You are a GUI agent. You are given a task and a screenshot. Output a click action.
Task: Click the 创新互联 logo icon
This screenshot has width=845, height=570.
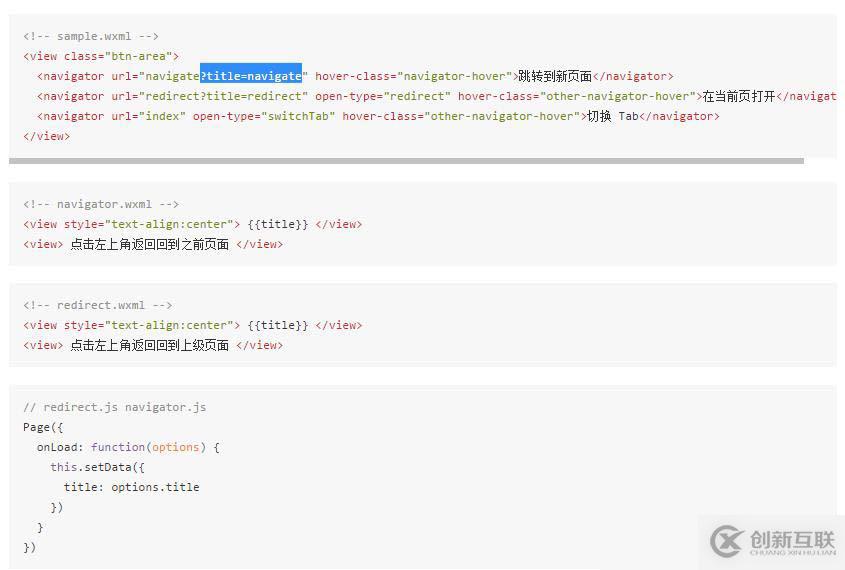point(727,541)
